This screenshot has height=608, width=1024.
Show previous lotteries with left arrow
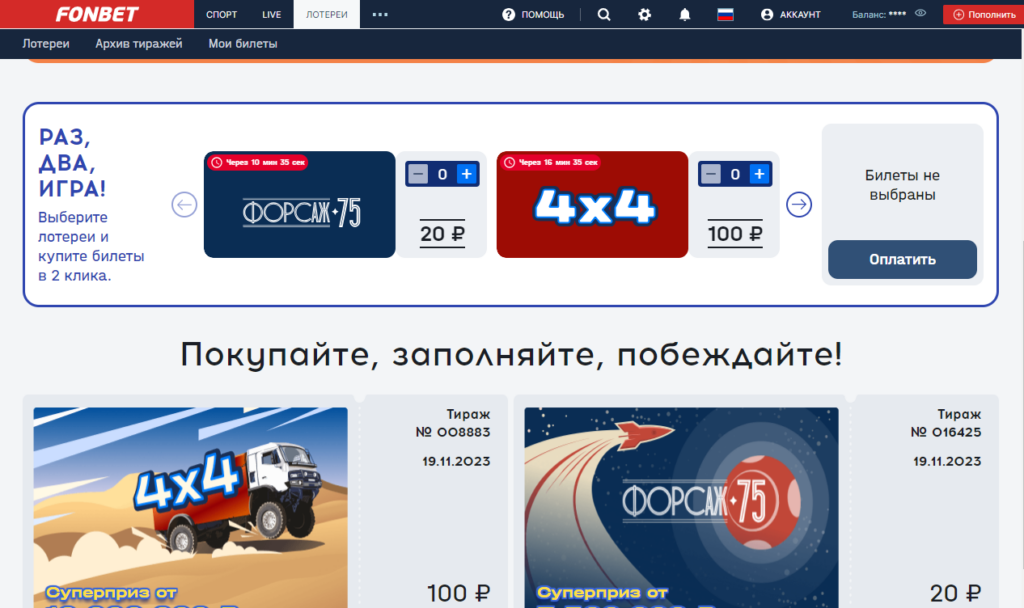point(184,204)
